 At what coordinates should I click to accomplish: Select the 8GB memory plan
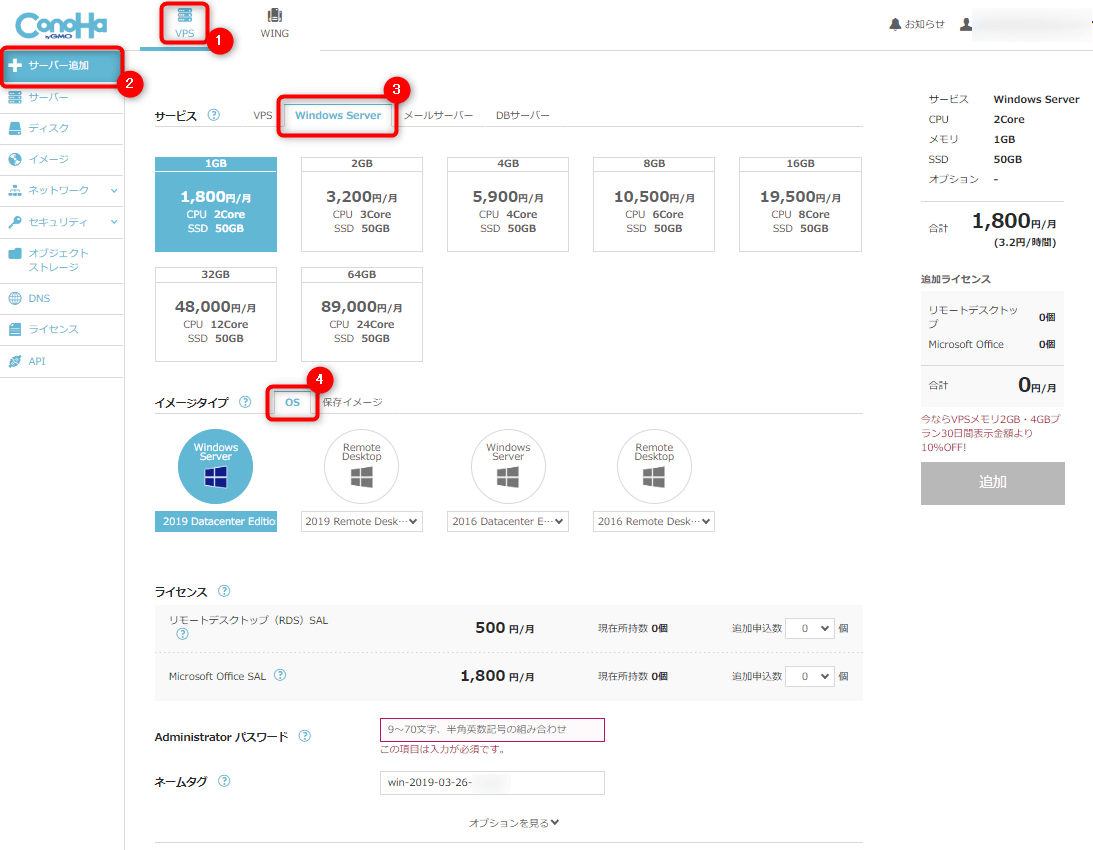654,204
